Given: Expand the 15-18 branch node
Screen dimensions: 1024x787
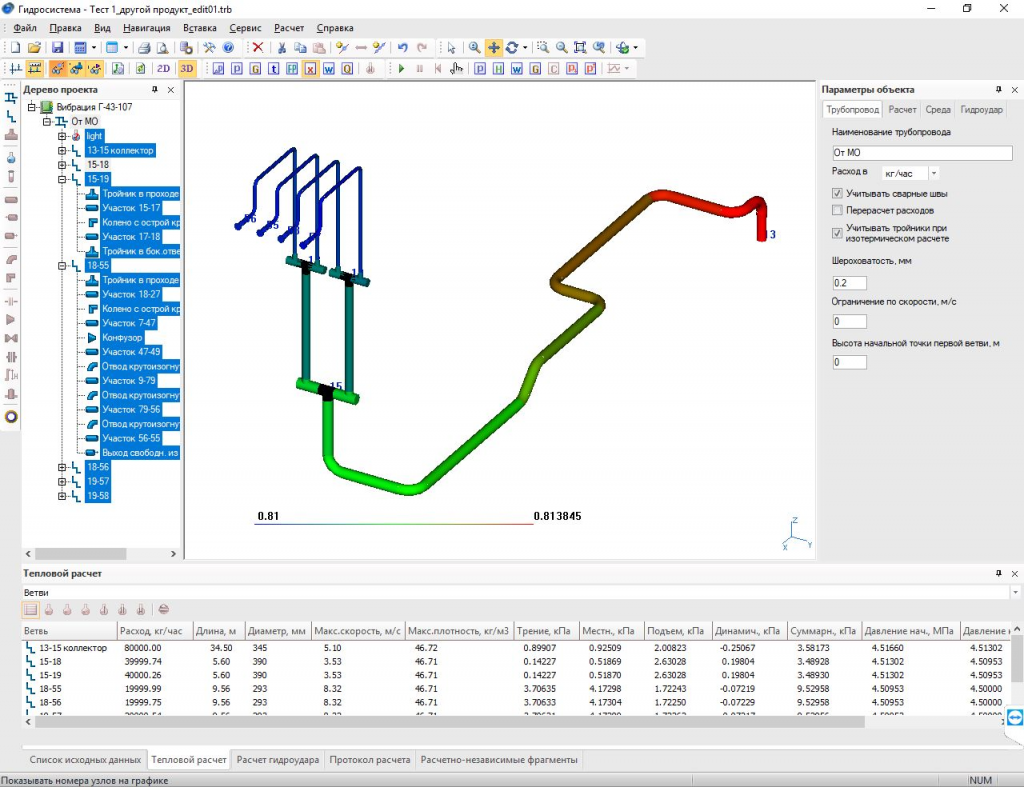Looking at the screenshot, I should 62,165.
